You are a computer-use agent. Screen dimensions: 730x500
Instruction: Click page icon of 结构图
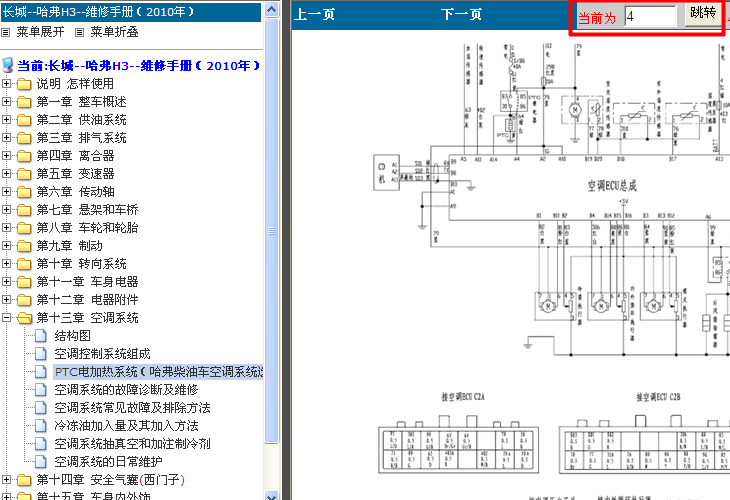(41, 336)
